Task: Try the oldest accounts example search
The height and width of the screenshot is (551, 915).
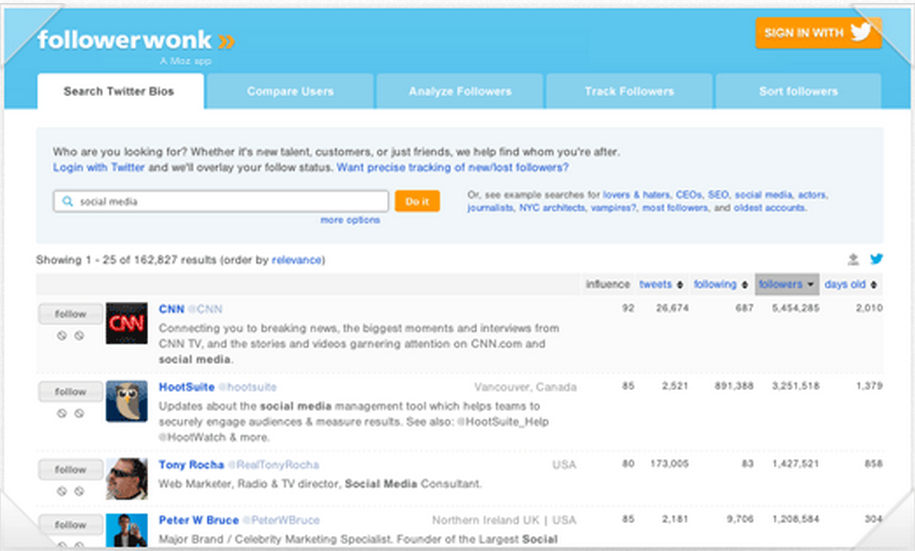Action: pyautogui.click(x=770, y=208)
